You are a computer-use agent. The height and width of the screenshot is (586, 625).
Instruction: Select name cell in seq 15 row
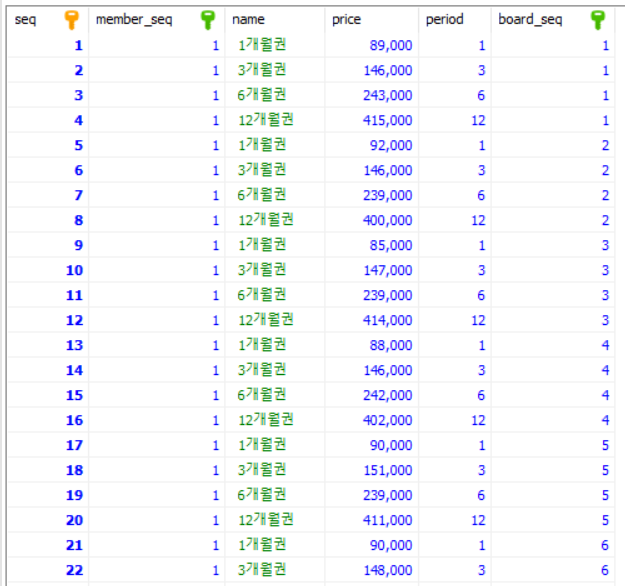click(x=275, y=395)
